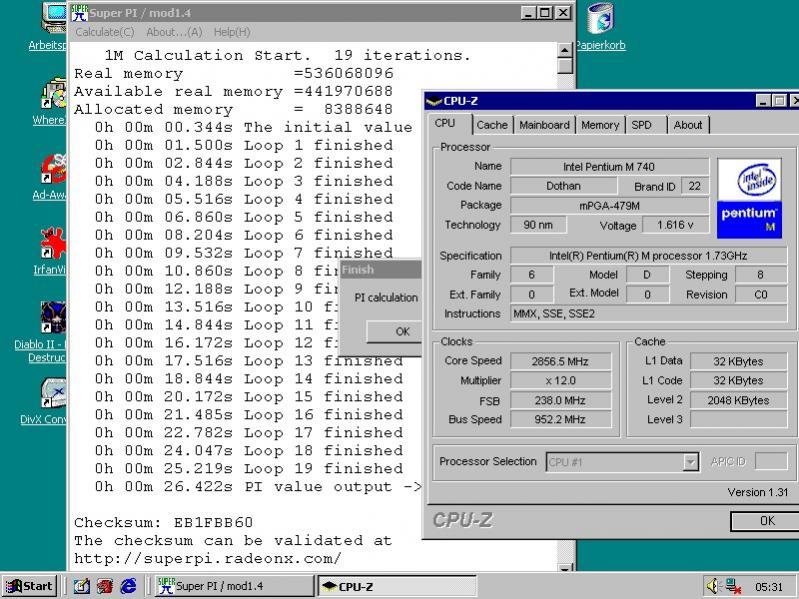Click the network connection tray icon
This screenshot has width=799, height=599.
coord(733,586)
